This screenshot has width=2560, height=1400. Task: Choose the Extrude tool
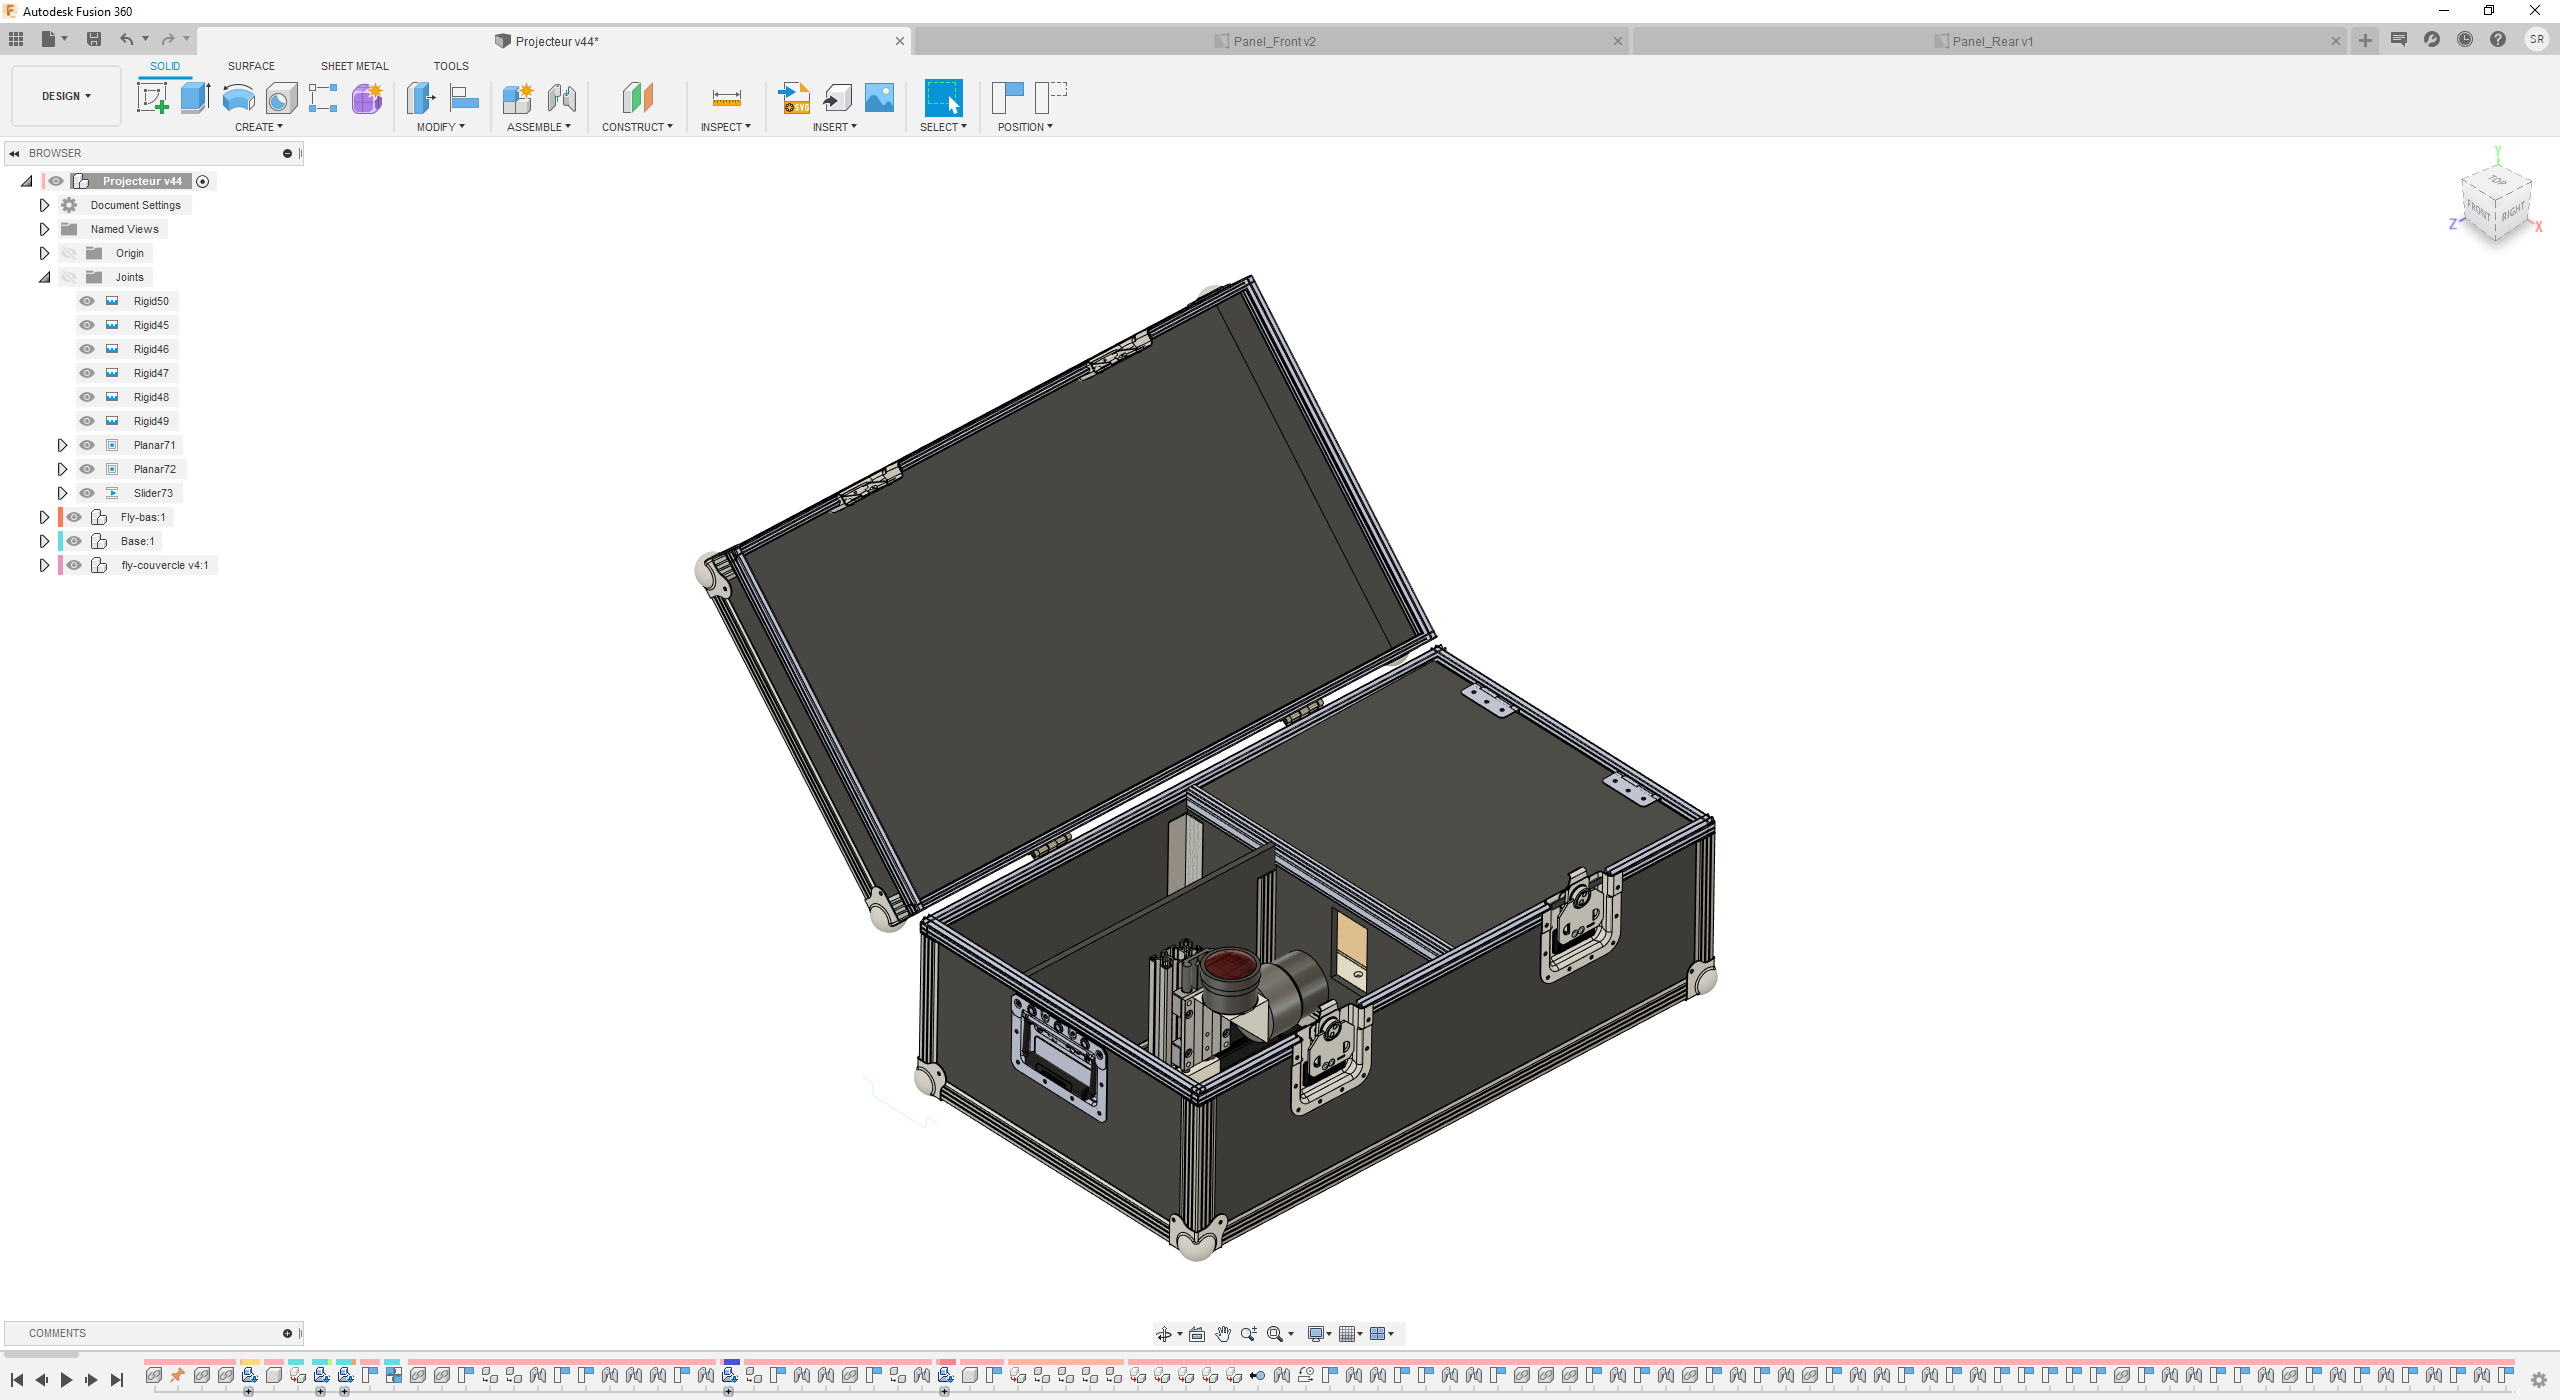pos(195,98)
